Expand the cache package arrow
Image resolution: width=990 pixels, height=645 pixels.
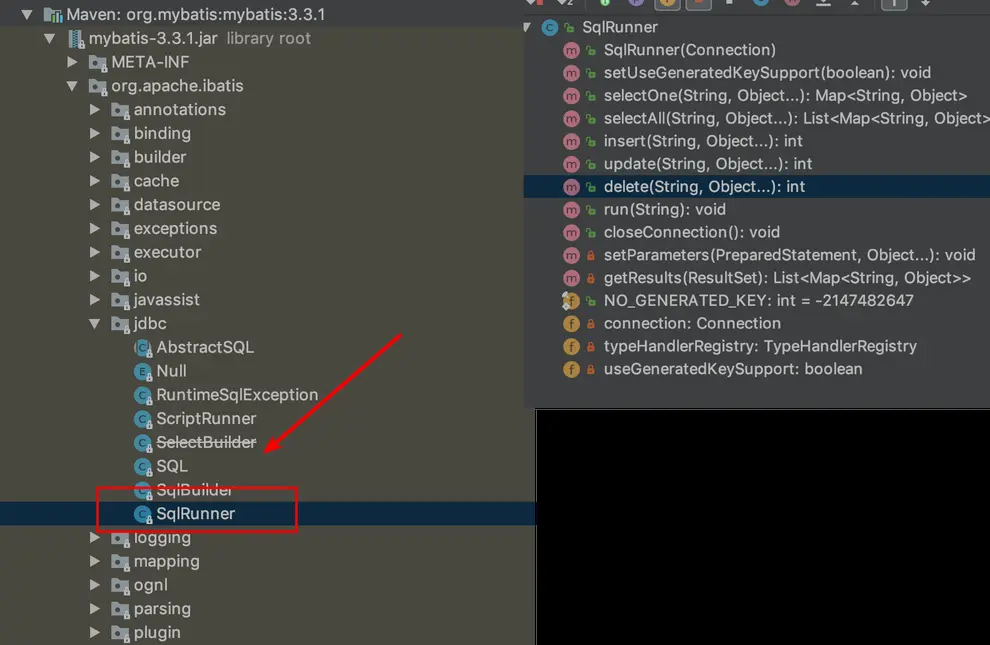click(x=95, y=181)
